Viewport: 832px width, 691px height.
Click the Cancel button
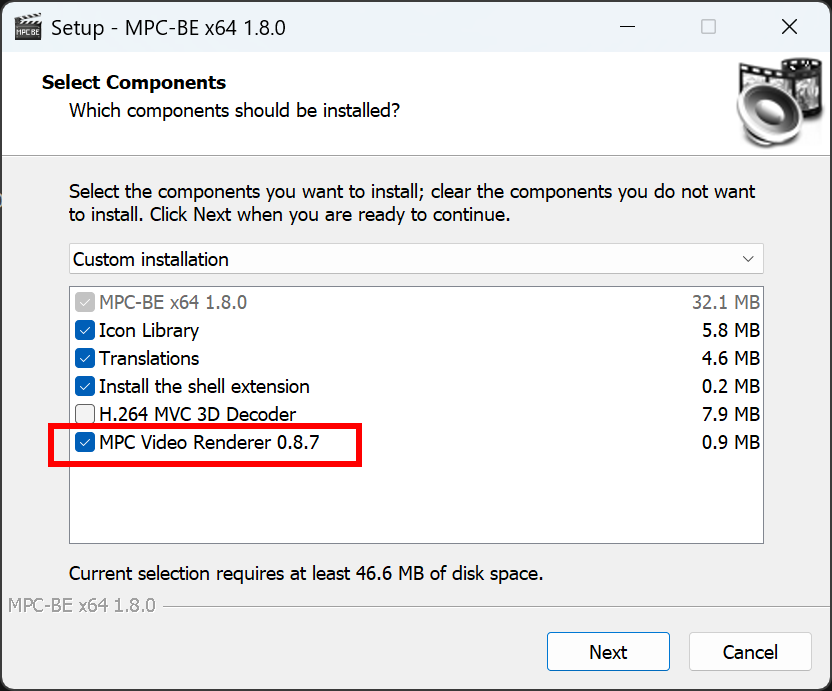click(x=750, y=652)
